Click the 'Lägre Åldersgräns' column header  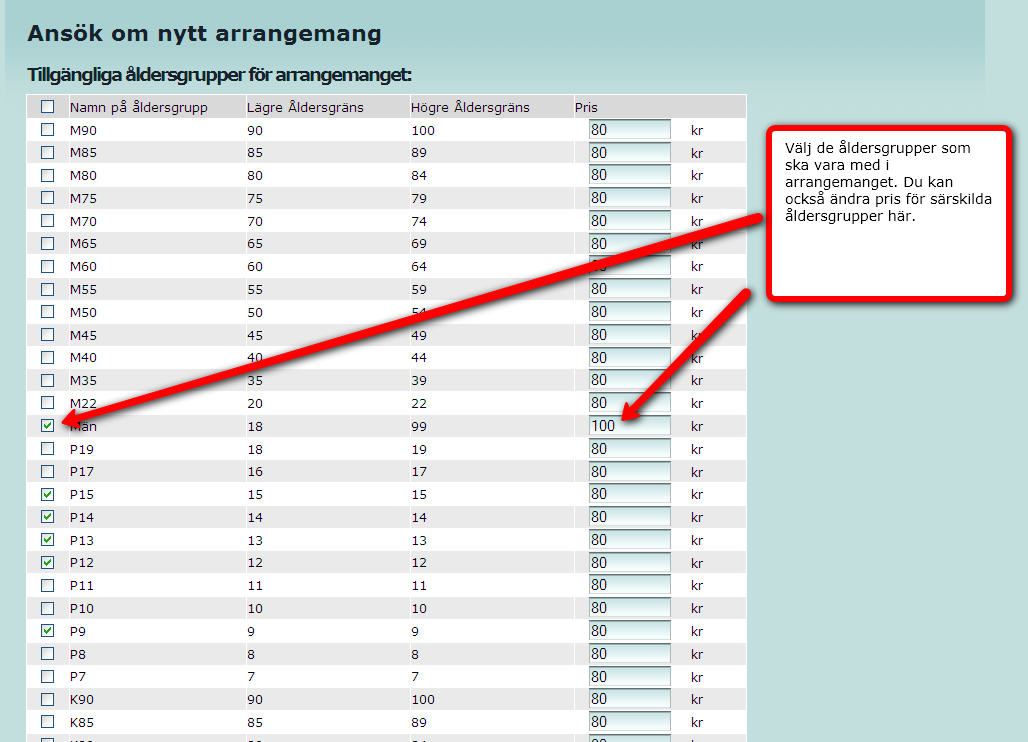click(306, 107)
